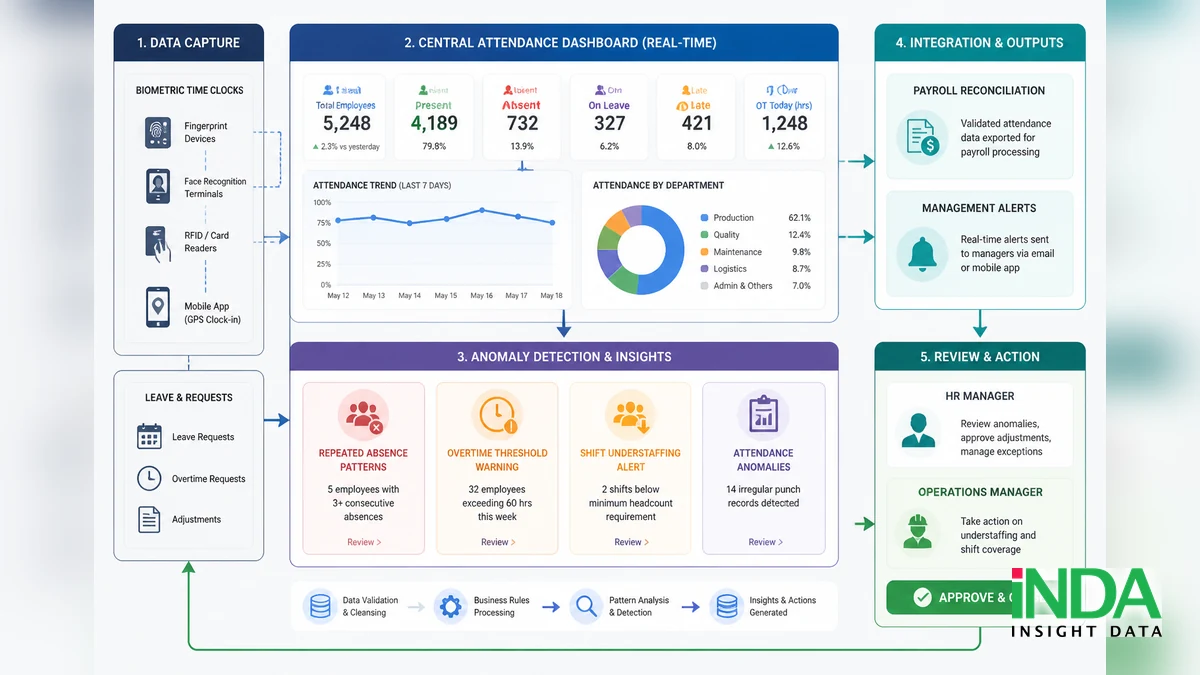Click the Data Validation & Cleansing database icon
This screenshot has height=675, width=1200.
coord(320,606)
